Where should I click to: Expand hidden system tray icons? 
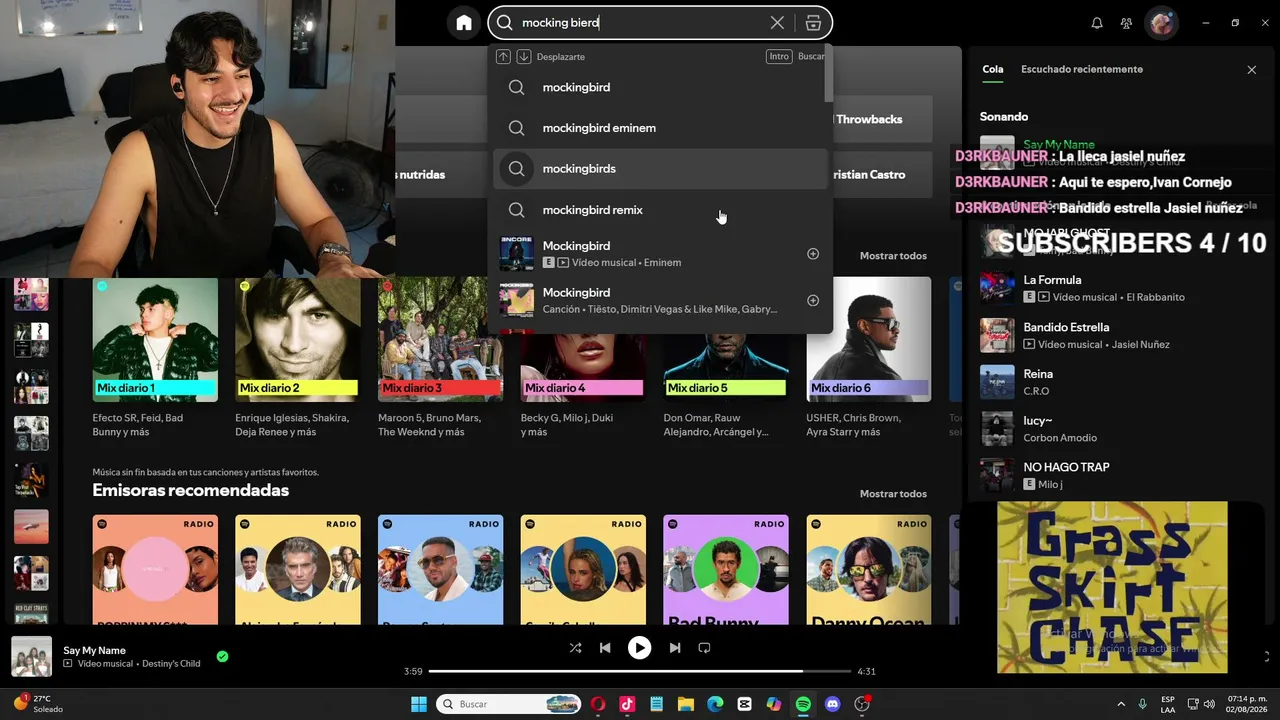[x=1120, y=704]
